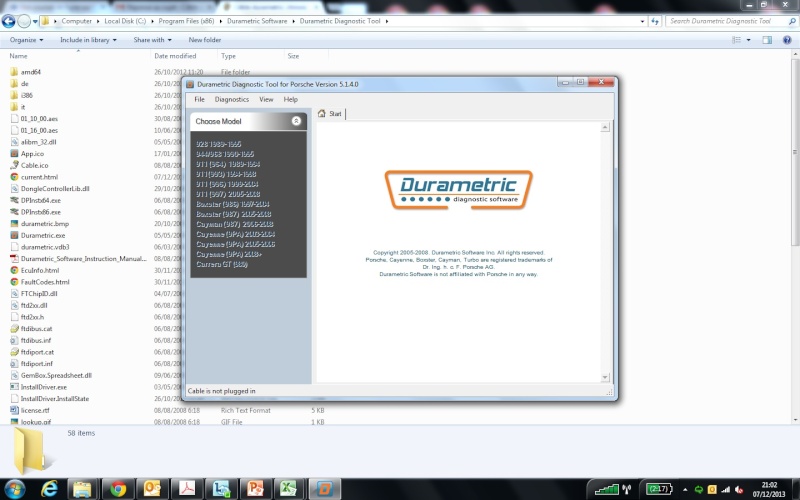
Task: Select the Start tab
Action: pyautogui.click(x=330, y=114)
